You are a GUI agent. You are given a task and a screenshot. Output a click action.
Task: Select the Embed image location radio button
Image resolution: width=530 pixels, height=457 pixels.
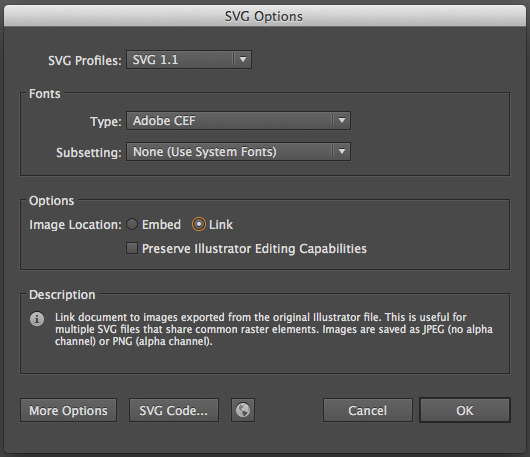click(132, 224)
